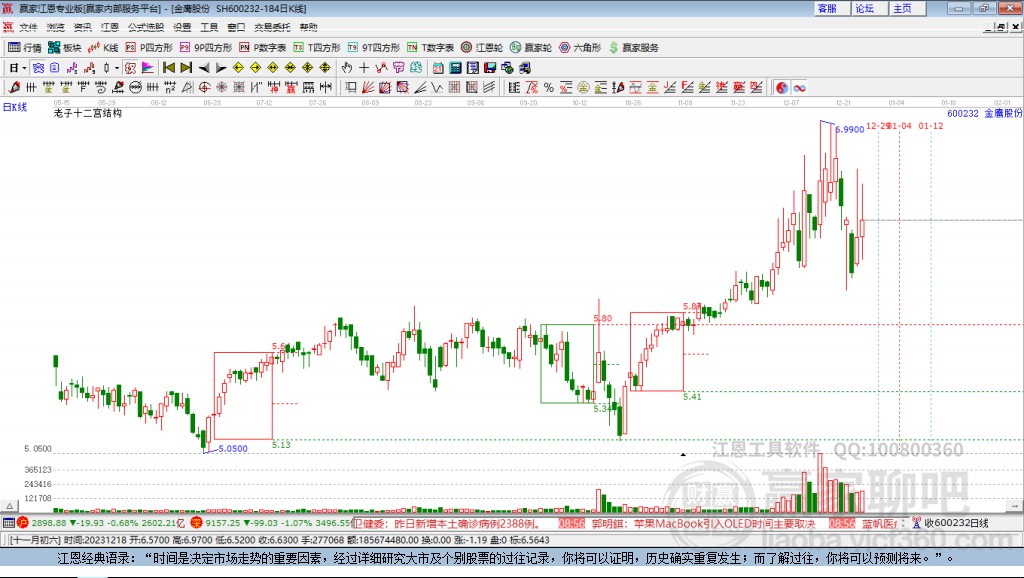Open the 设置 menu
The image size is (1024, 578).
coord(182,27)
